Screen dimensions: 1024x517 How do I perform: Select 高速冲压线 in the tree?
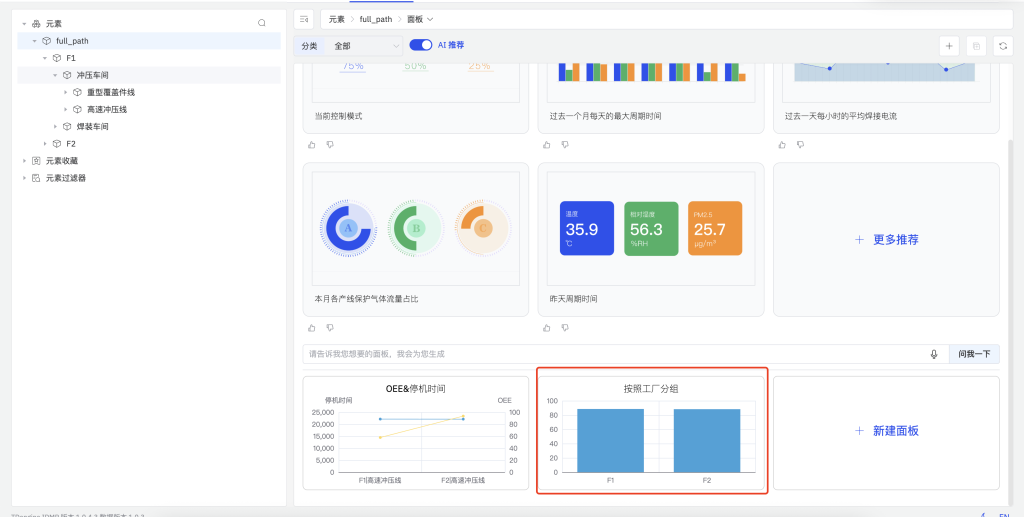pyautogui.click(x=107, y=109)
